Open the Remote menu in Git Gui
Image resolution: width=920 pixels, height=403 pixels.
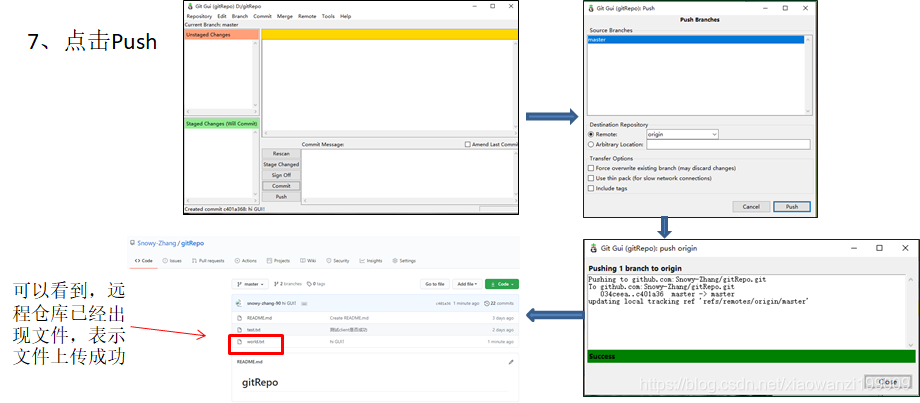307,16
